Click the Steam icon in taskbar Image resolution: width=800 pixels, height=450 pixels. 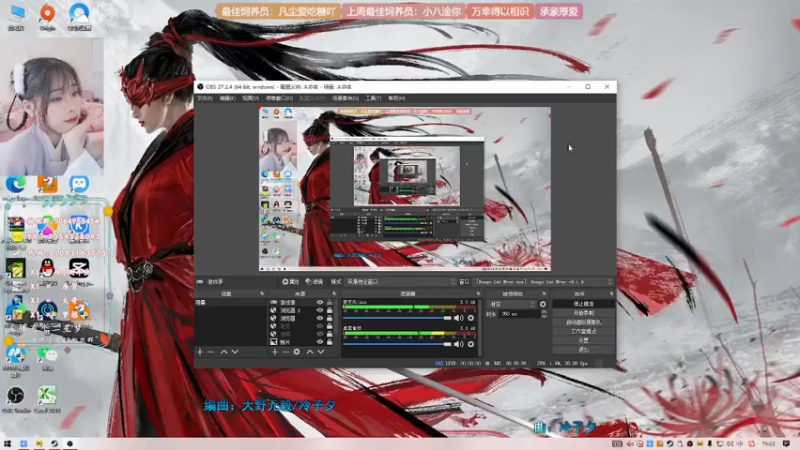point(54,443)
